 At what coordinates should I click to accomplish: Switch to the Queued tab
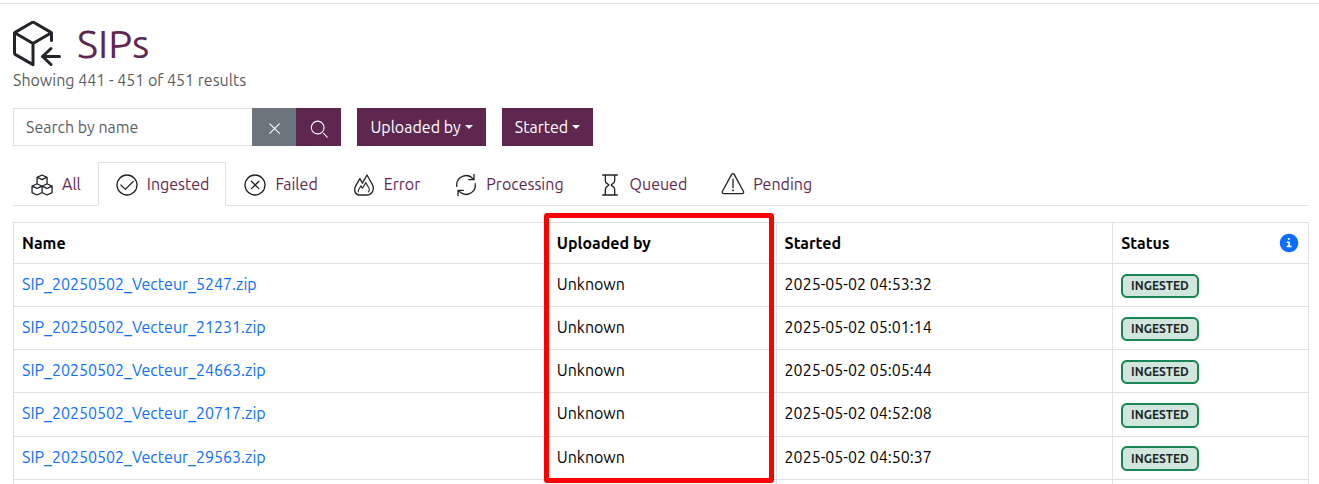pos(643,184)
